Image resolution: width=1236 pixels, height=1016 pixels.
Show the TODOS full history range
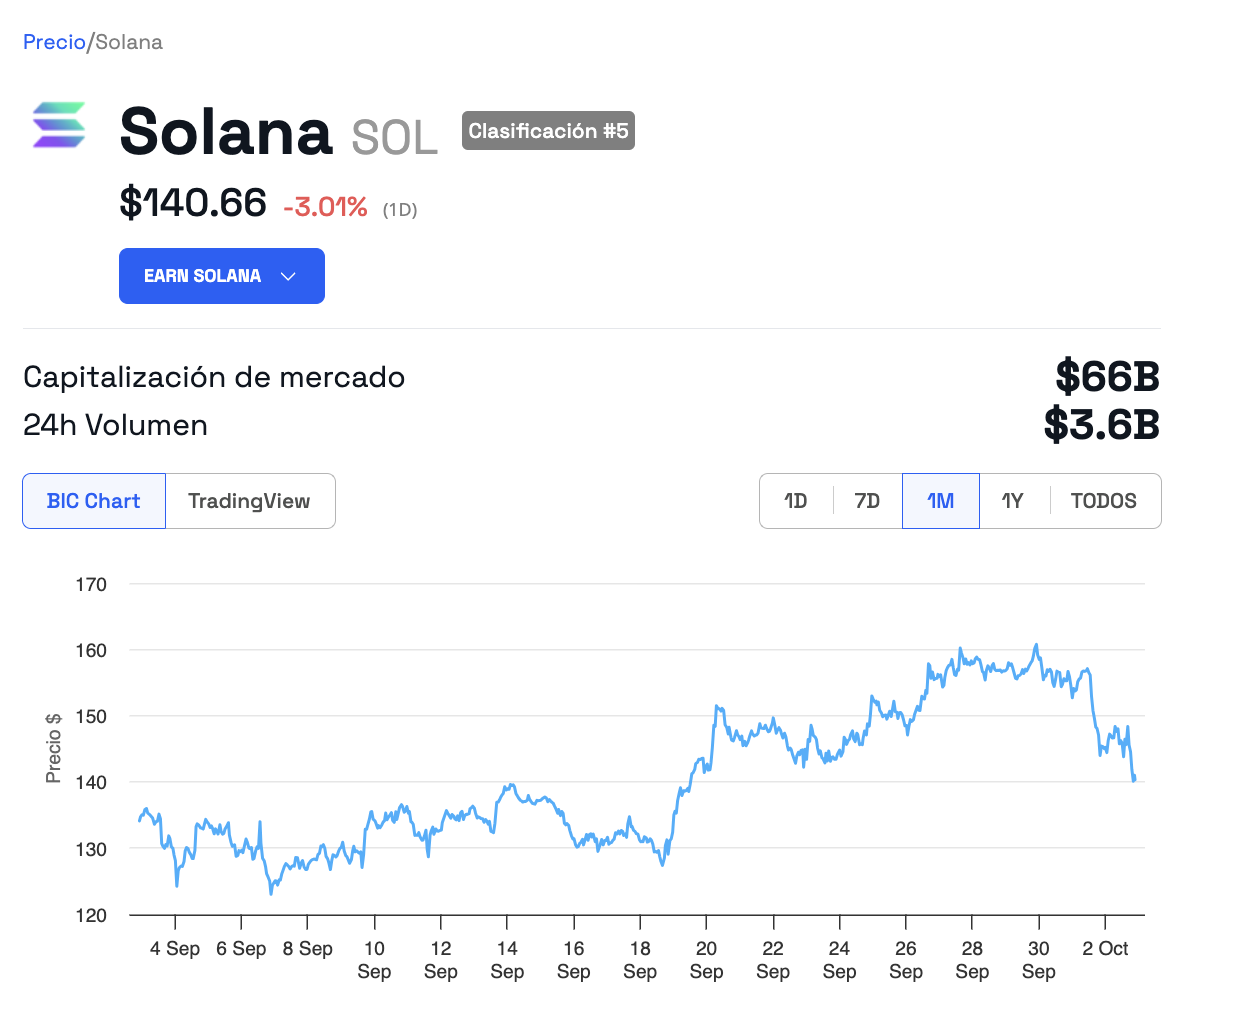pos(1103,501)
